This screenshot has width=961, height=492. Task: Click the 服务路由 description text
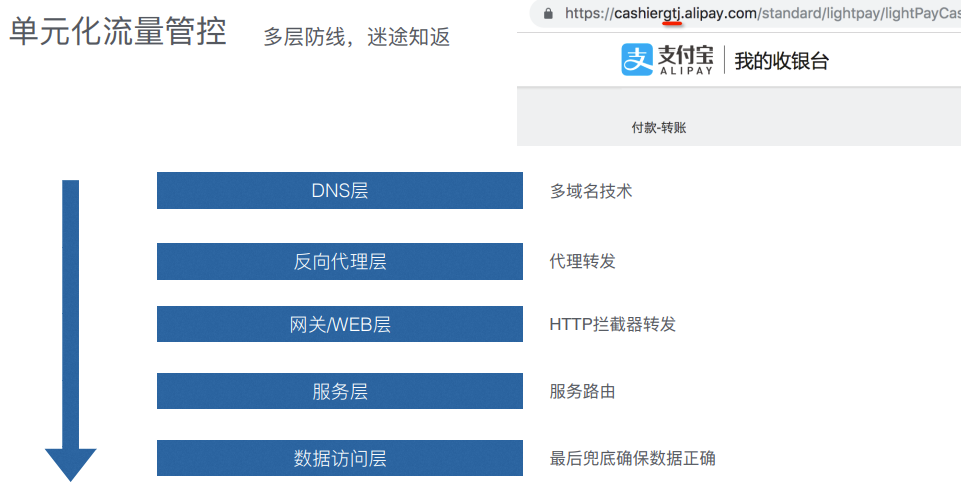point(582,391)
